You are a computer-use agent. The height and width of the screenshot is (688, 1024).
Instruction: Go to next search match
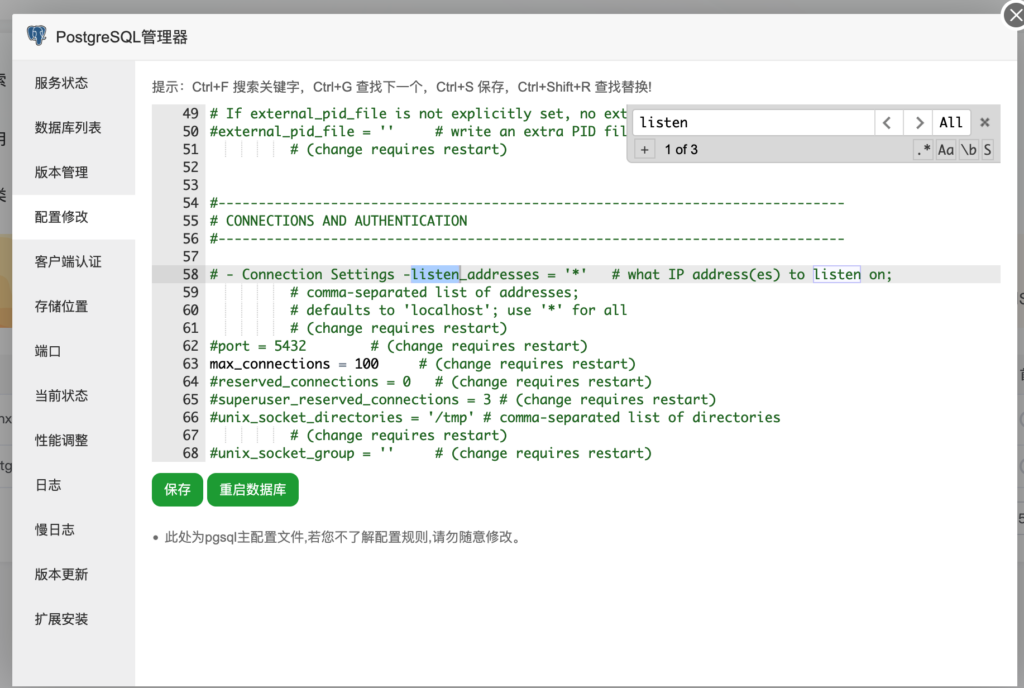pyautogui.click(x=918, y=123)
